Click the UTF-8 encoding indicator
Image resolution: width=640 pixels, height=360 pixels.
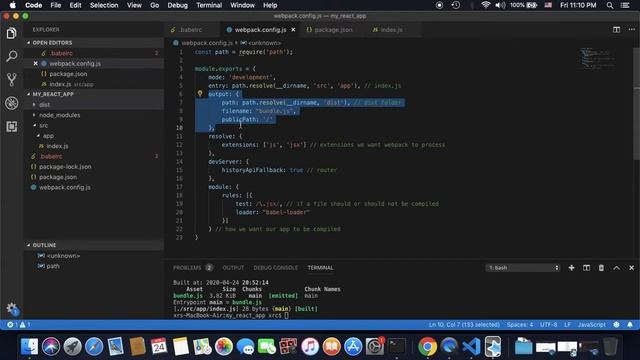click(x=548, y=324)
